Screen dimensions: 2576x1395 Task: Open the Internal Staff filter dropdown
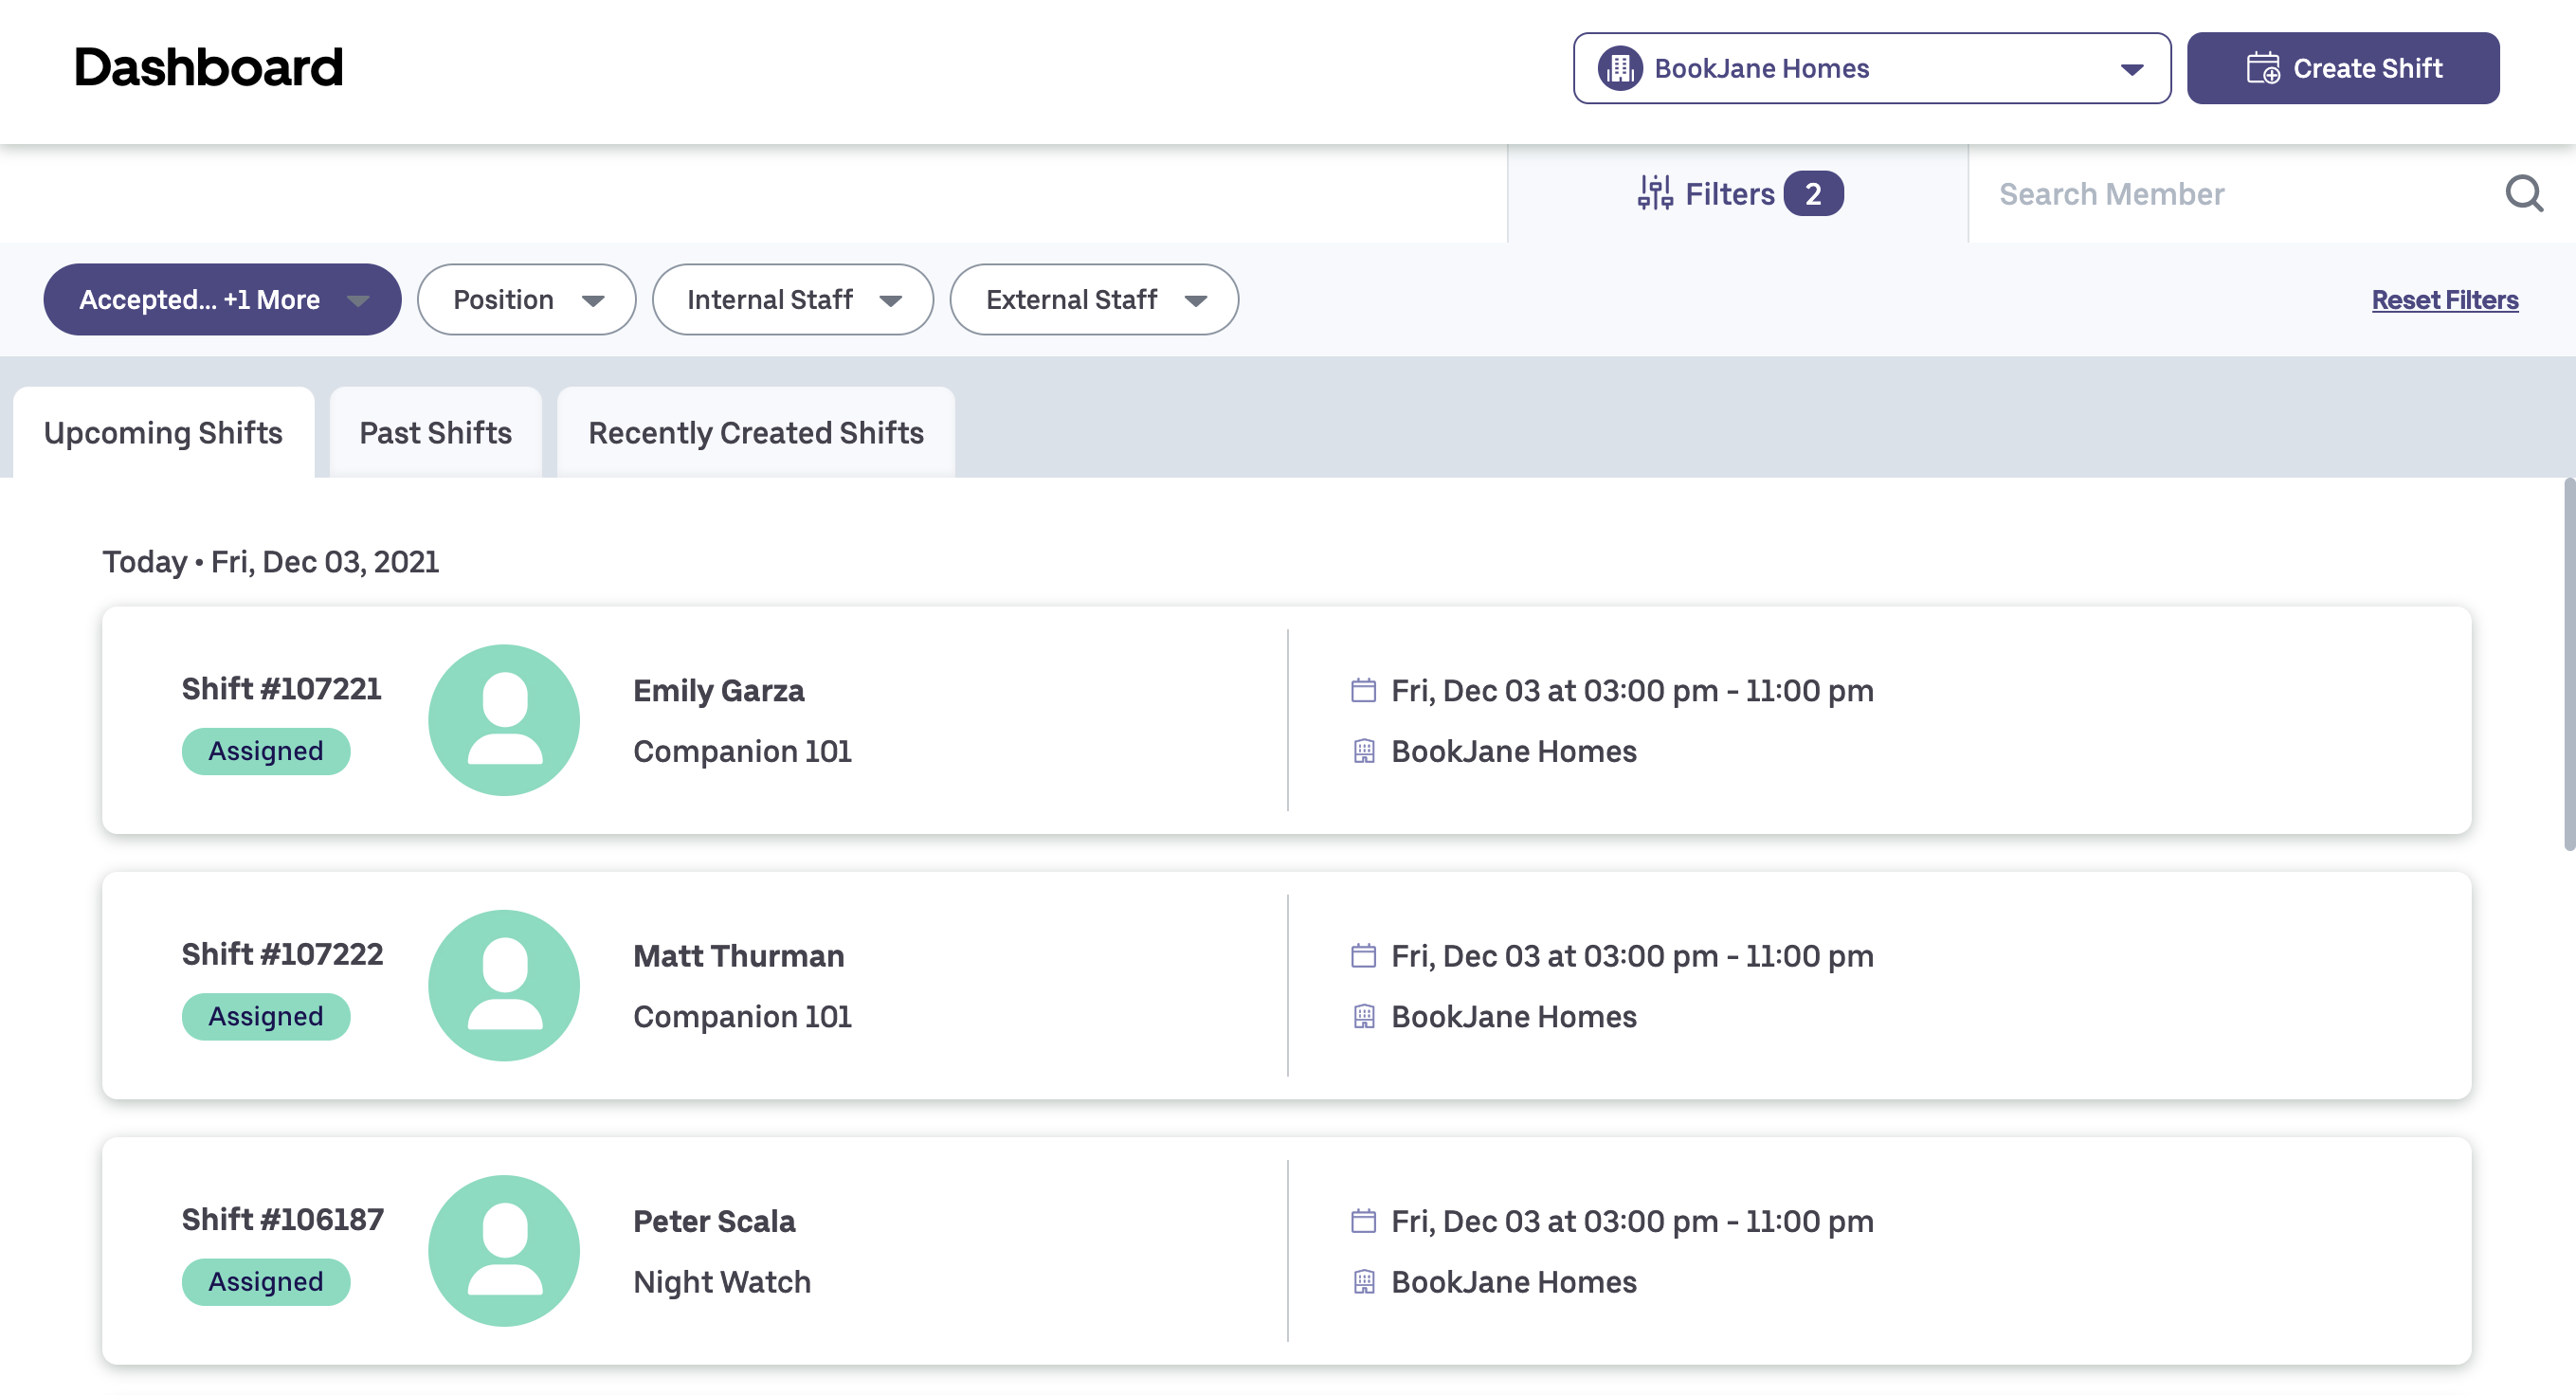pos(792,299)
